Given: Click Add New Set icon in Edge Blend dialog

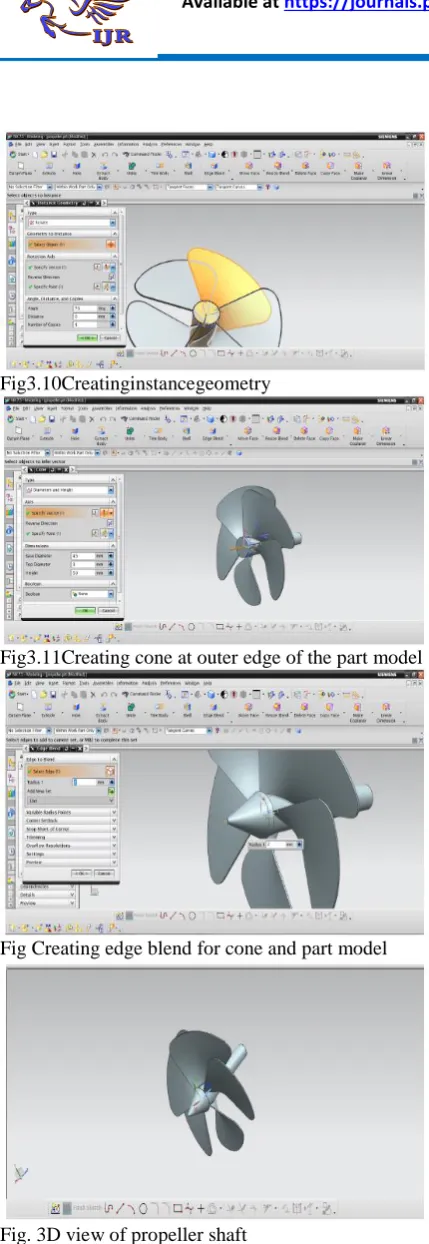Looking at the screenshot, I should pos(111,790).
